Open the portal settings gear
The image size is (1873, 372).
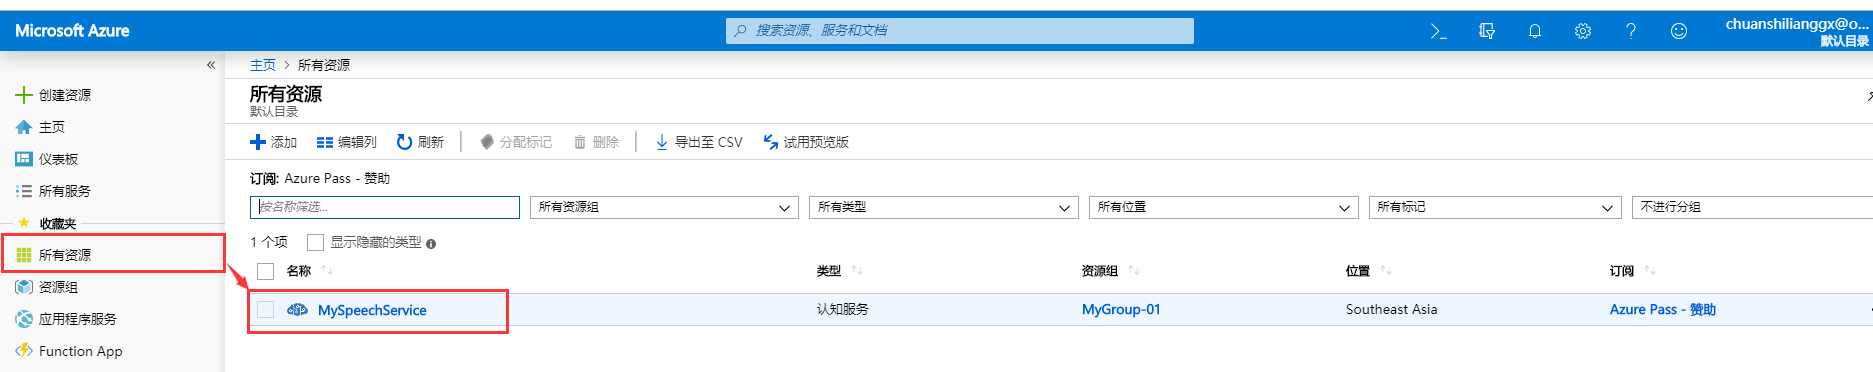click(1583, 31)
